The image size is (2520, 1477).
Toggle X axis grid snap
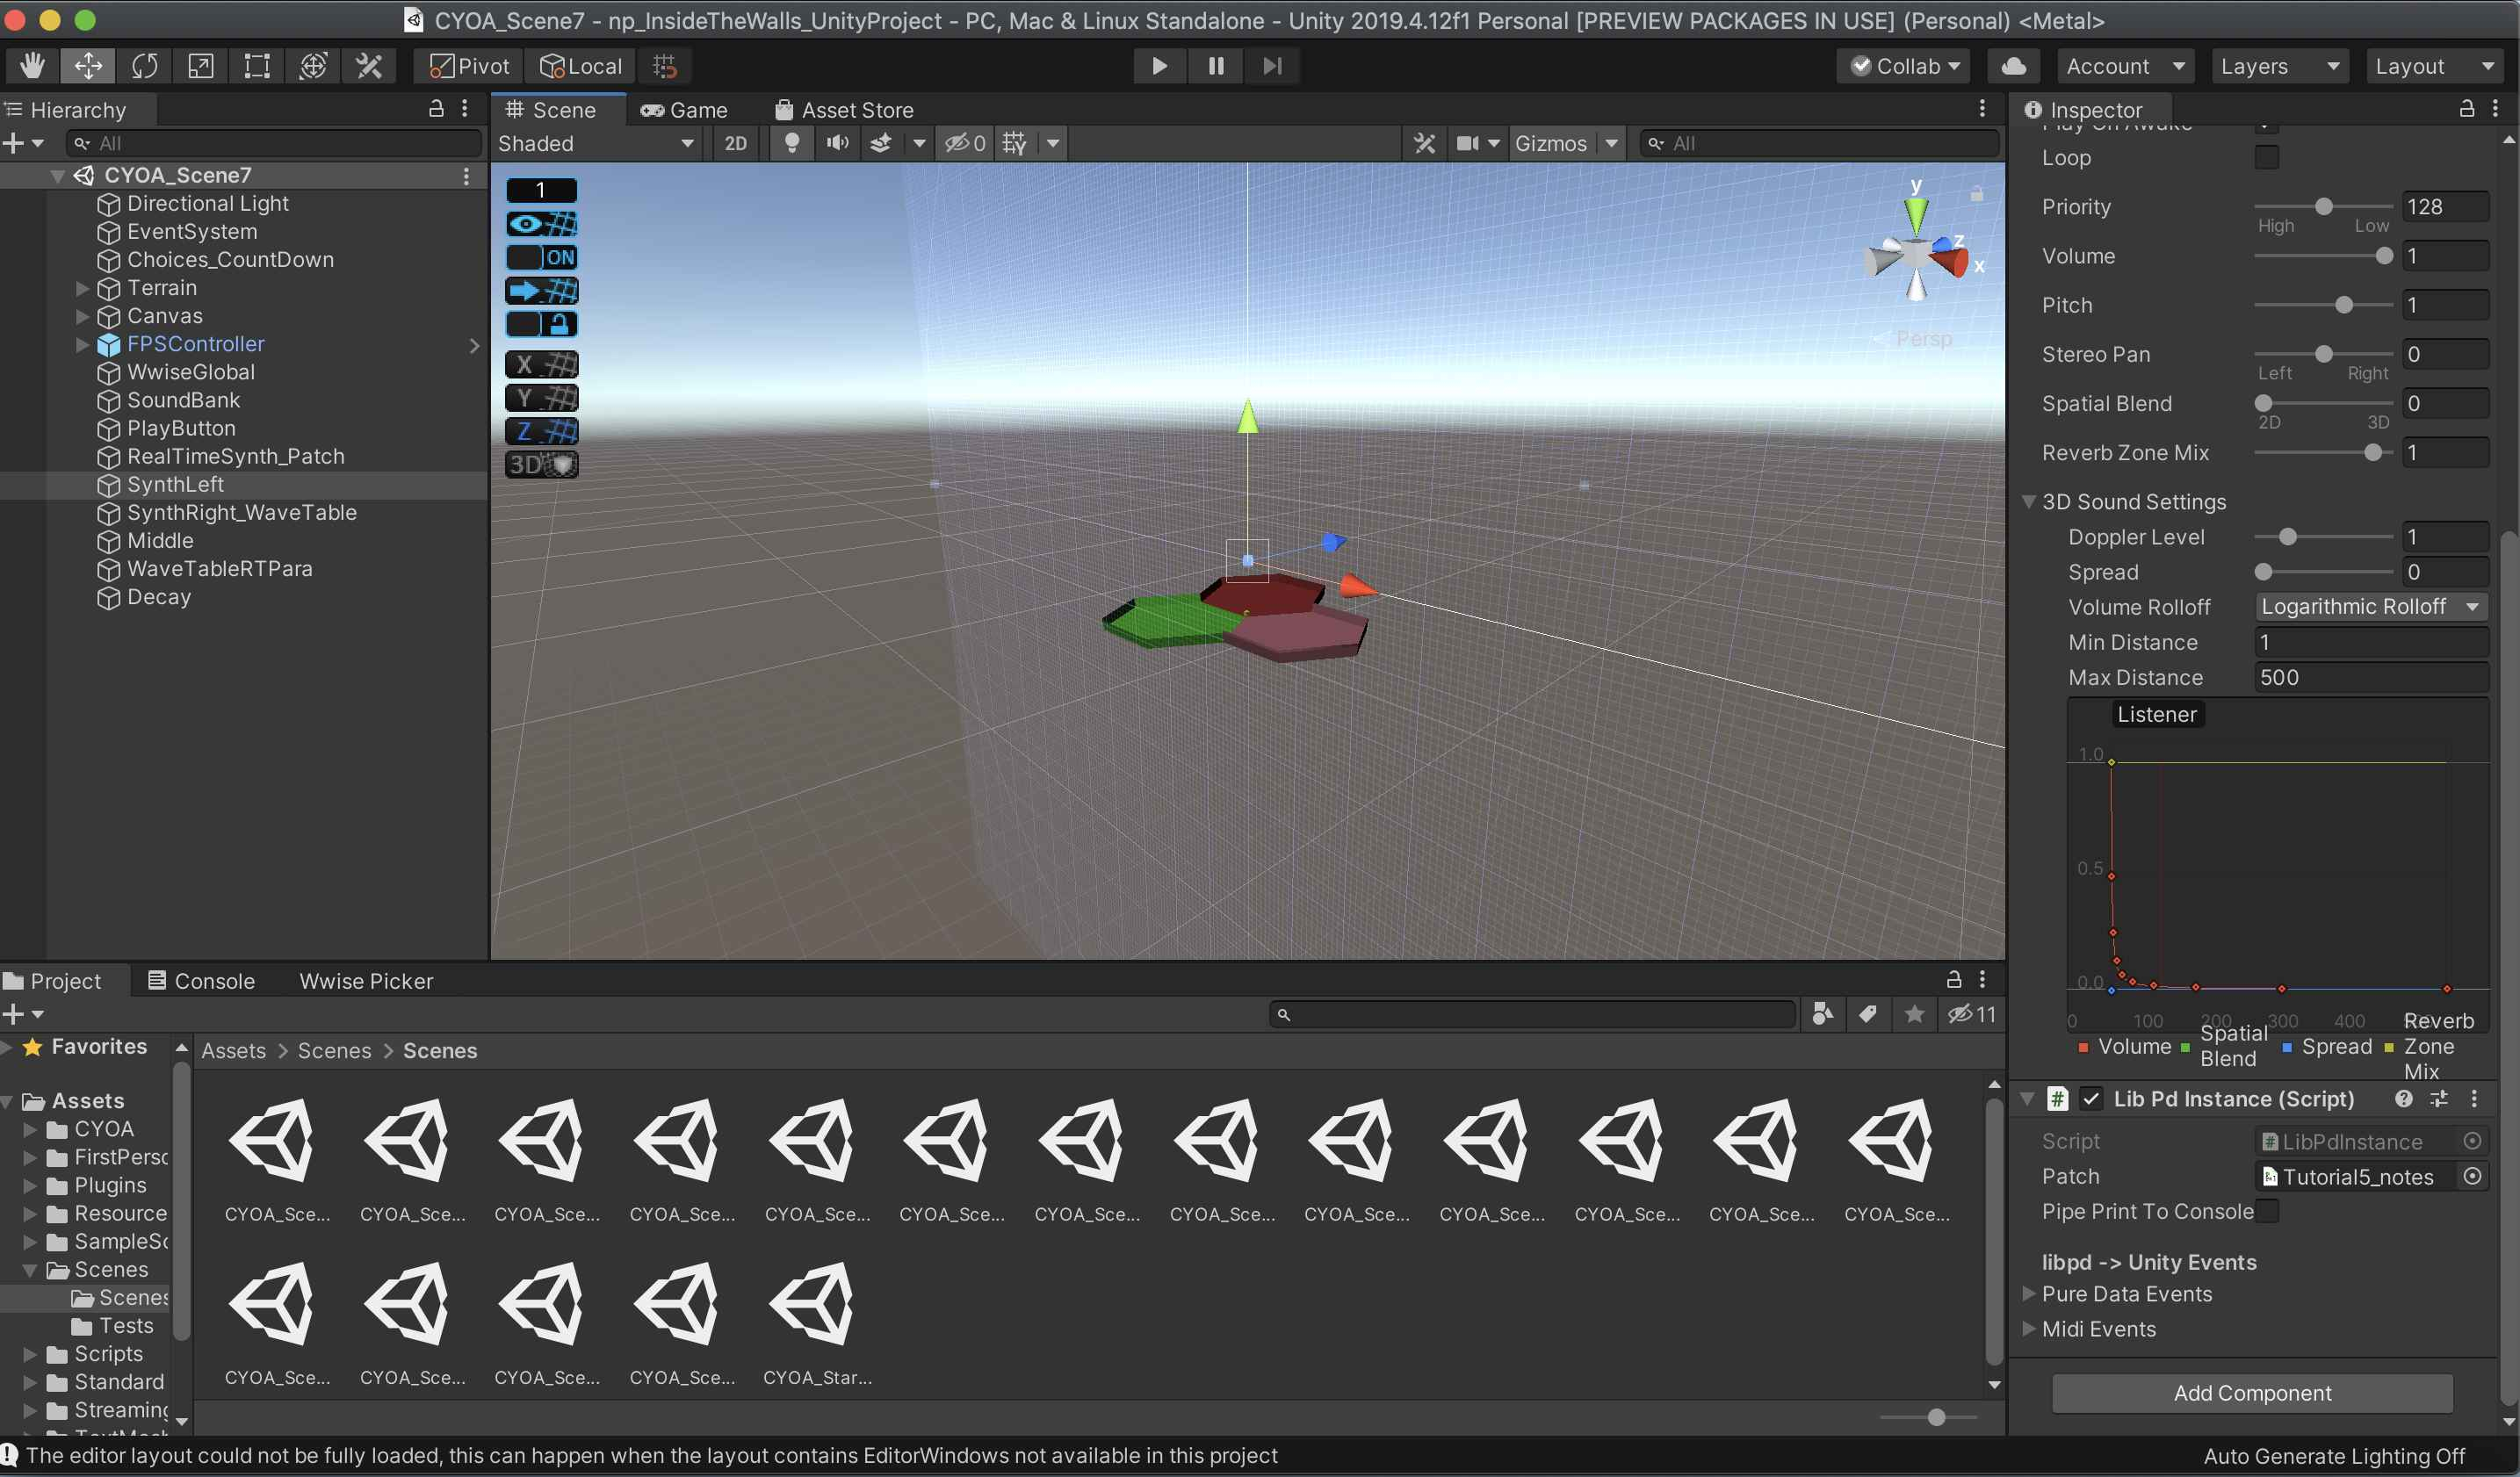541,364
